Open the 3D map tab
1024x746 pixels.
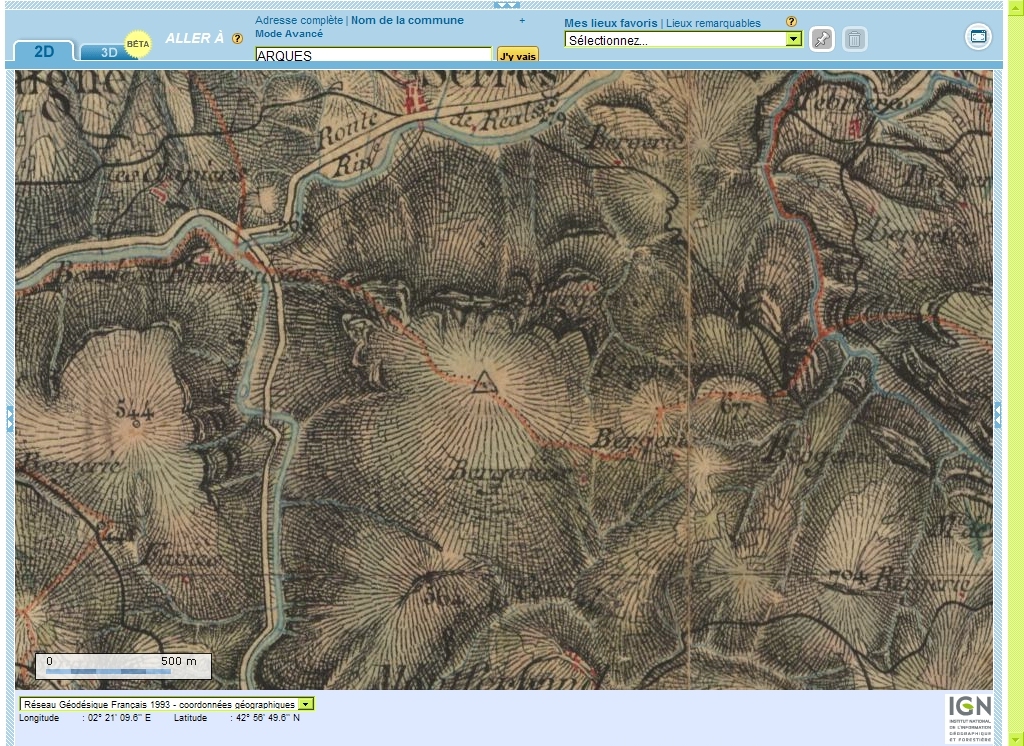click(108, 52)
